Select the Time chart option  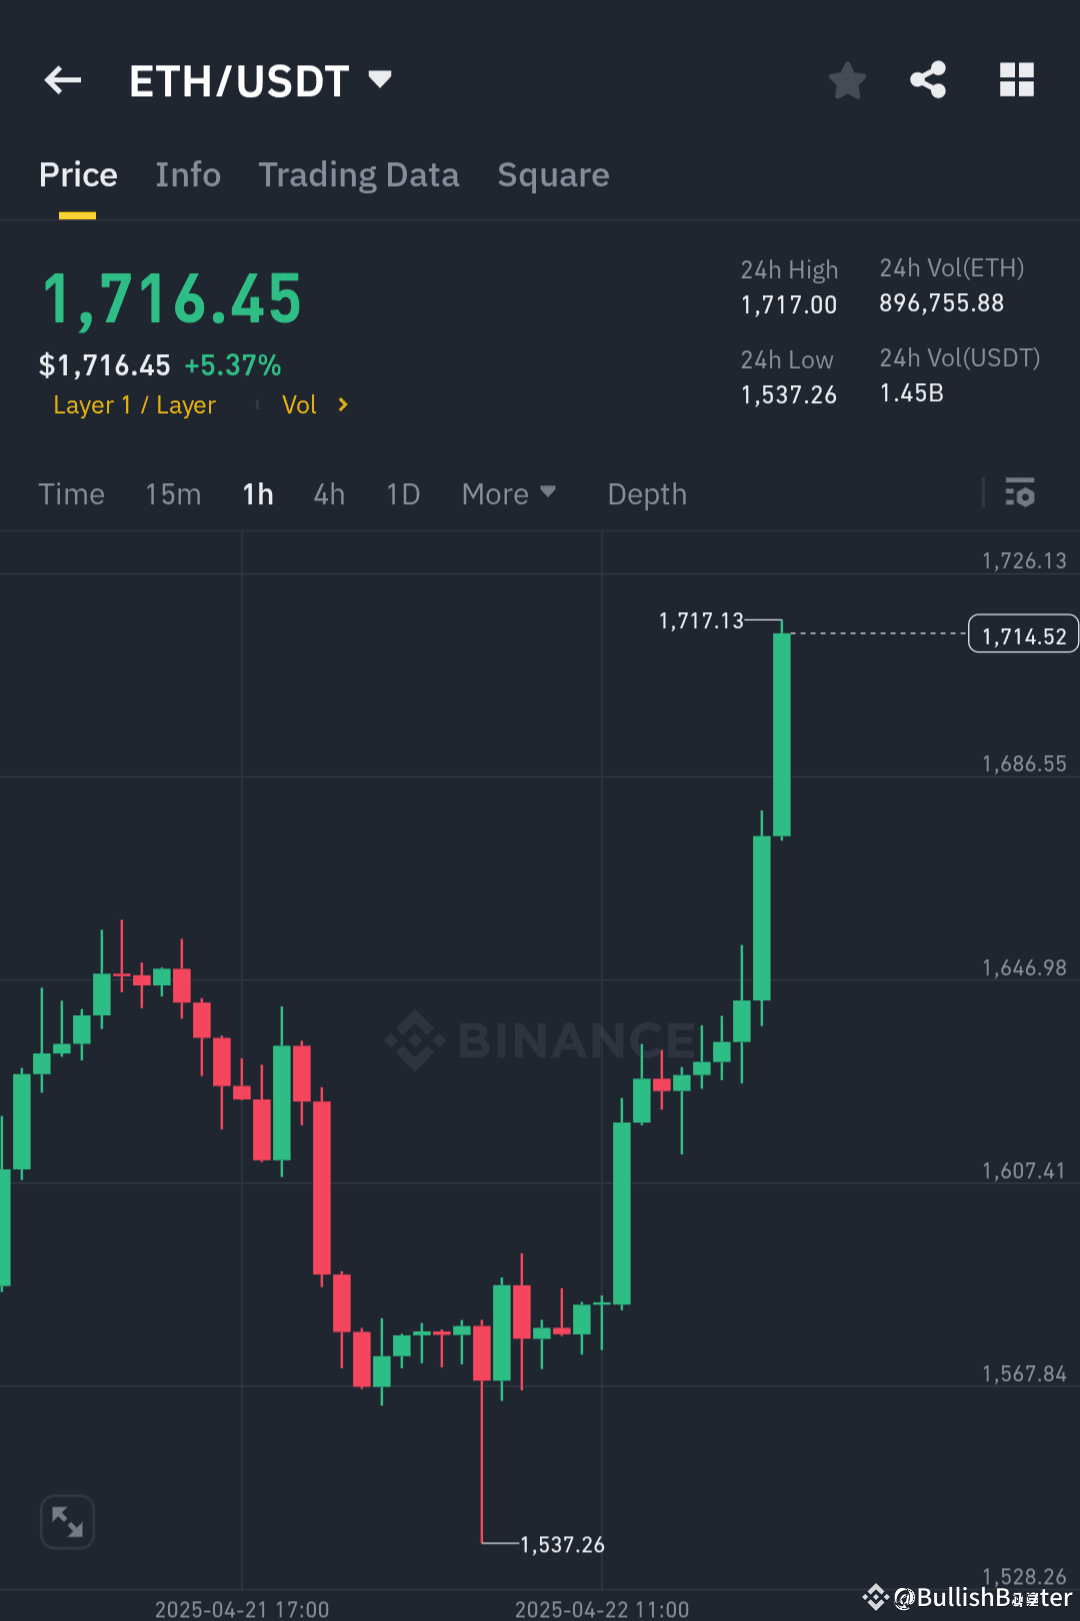[x=71, y=493]
